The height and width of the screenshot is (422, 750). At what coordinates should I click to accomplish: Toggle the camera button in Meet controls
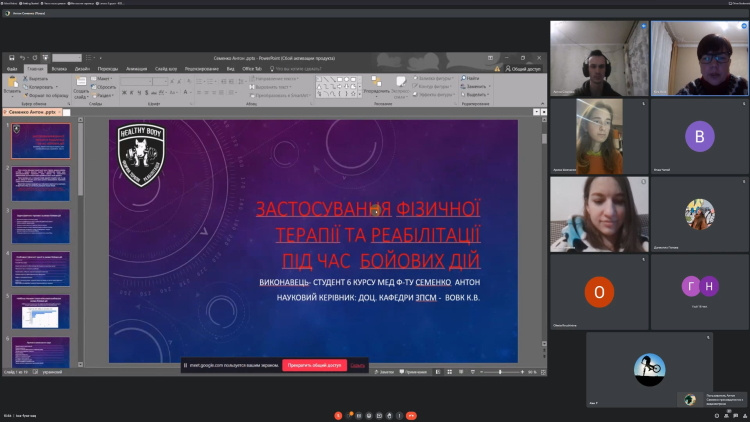coord(351,415)
